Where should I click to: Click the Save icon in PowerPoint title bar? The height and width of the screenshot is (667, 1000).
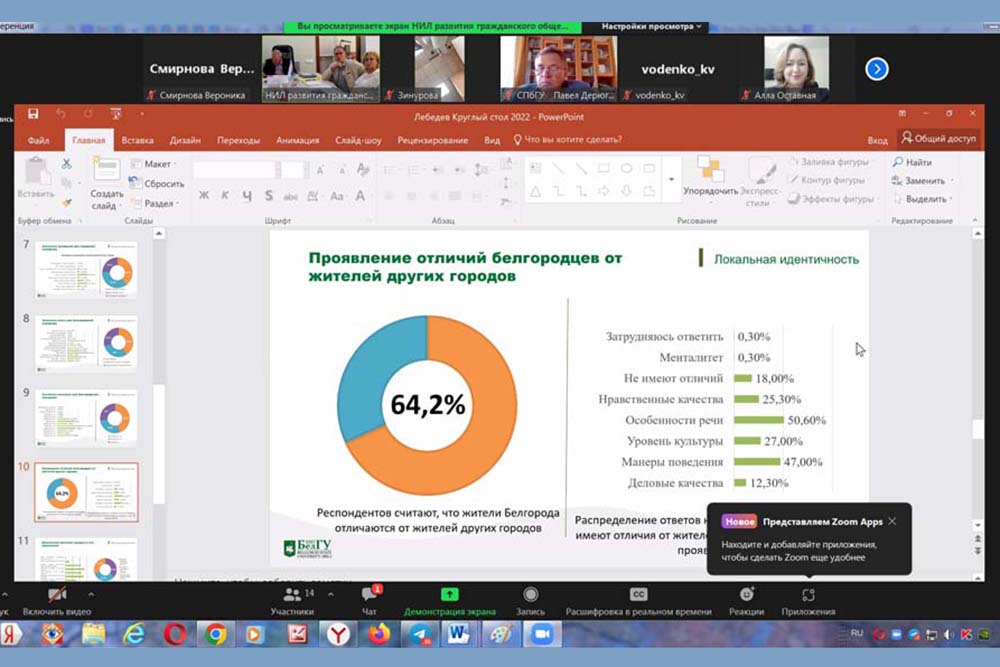click(33, 114)
